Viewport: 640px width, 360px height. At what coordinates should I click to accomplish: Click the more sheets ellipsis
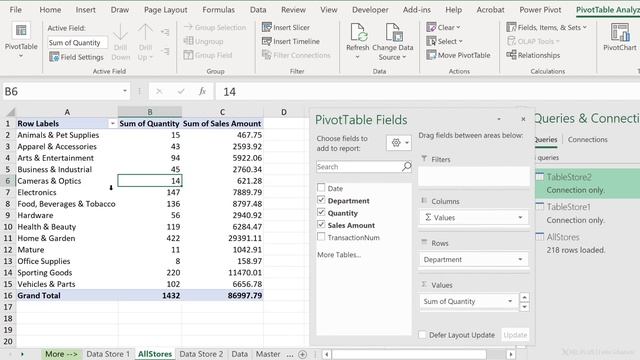290,354
